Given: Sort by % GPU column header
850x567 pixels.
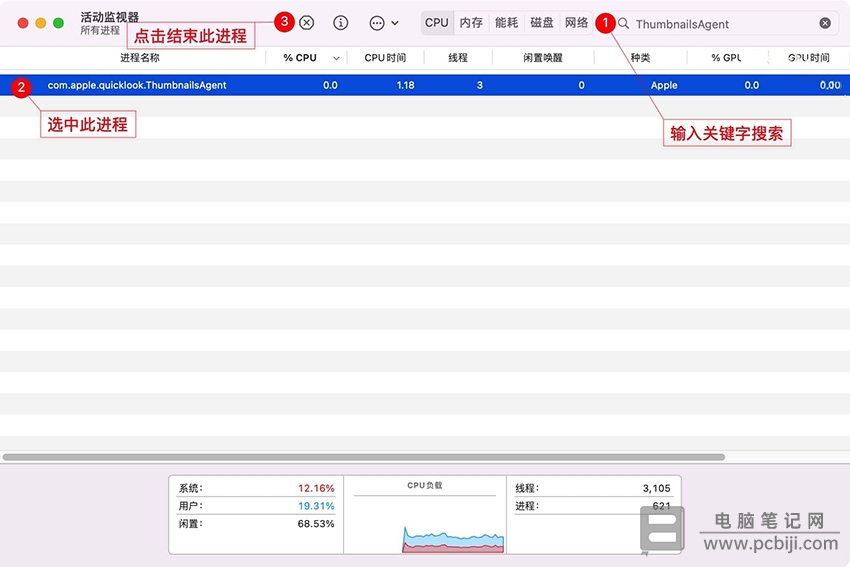Looking at the screenshot, I should tap(726, 57).
